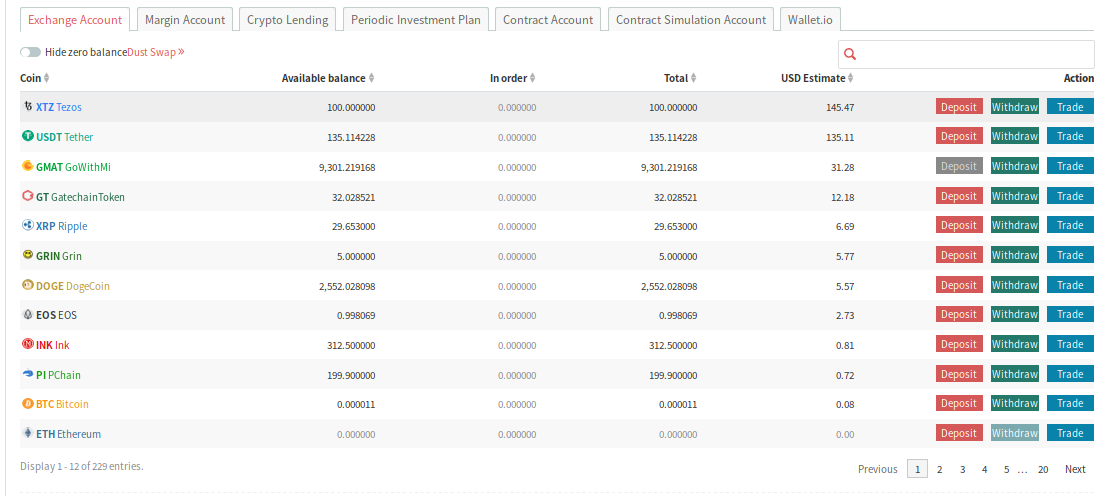The image size is (1102, 496).
Task: Withdraw USDT Tether
Action: click(1015, 136)
